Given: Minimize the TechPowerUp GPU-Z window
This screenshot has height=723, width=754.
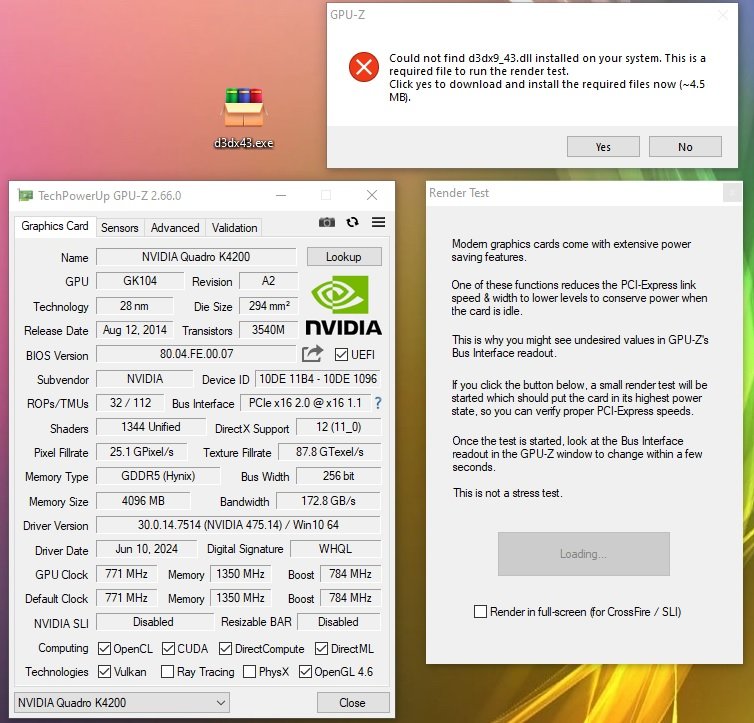Looking at the screenshot, I should pyautogui.click(x=281, y=195).
